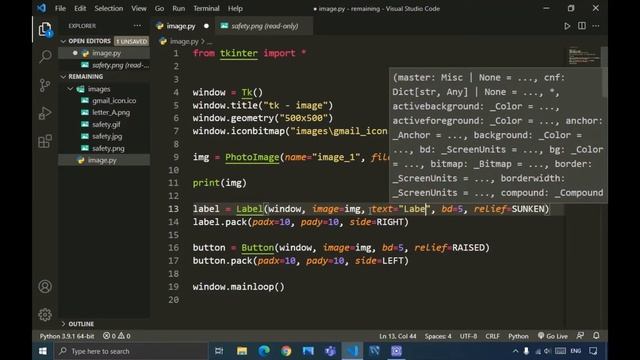640x360 pixels.
Task: Click the ENG language indicator
Action: [x=576, y=351]
